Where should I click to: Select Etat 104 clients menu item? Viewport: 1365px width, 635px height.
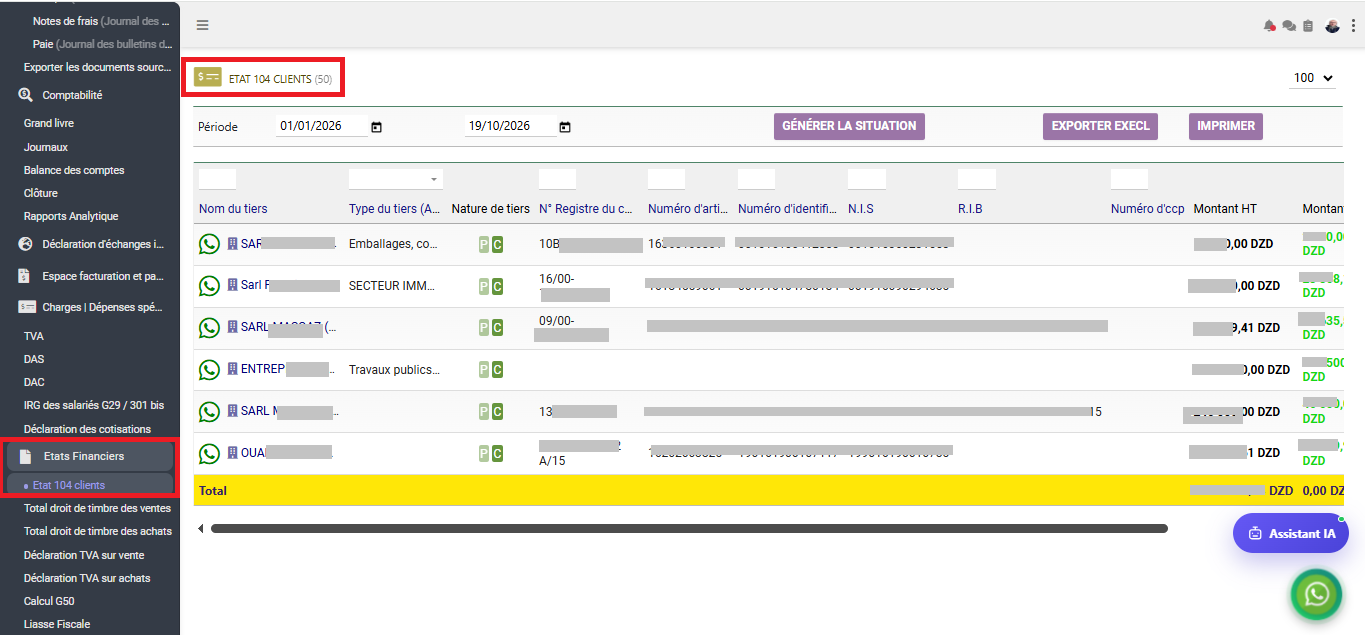coord(69,485)
